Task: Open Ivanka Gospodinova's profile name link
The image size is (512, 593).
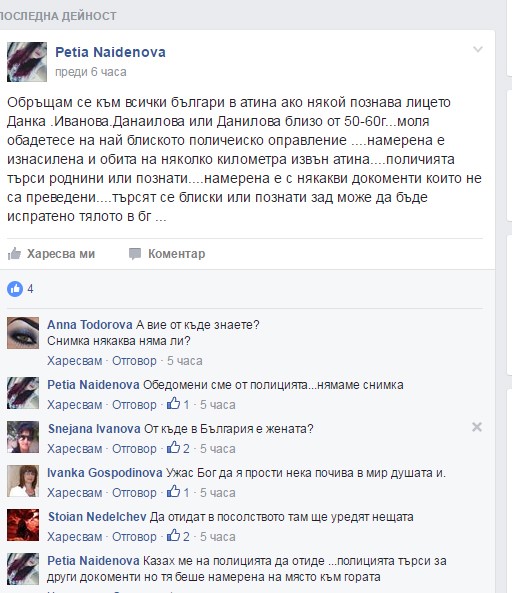Action: point(105,473)
